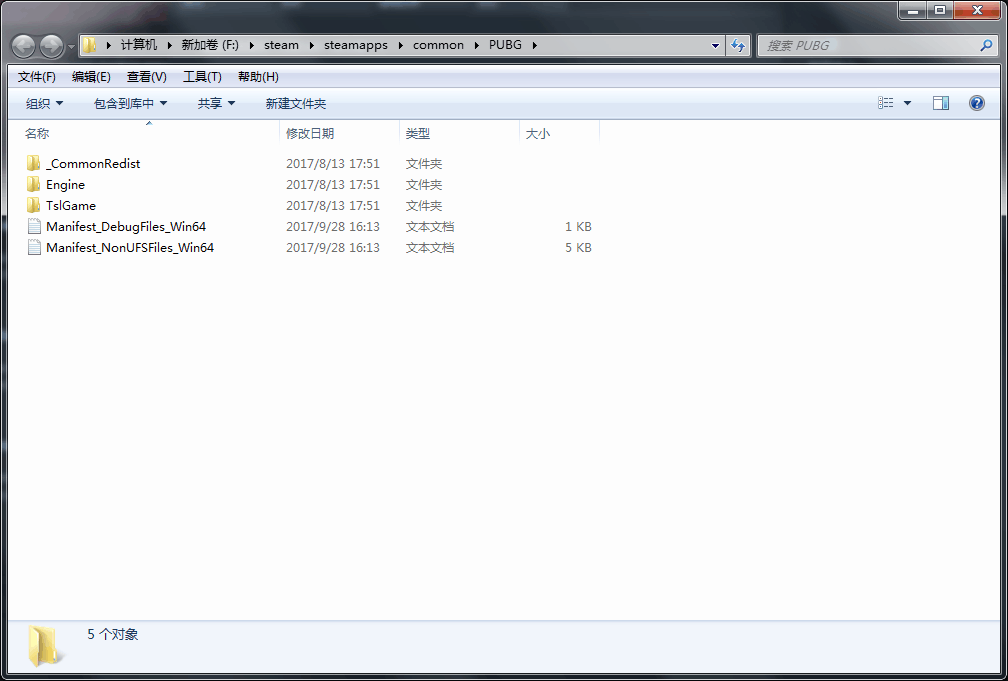This screenshot has height=681, width=1008.
Task: Maximize the Explorer window
Action: pyautogui.click(x=940, y=10)
